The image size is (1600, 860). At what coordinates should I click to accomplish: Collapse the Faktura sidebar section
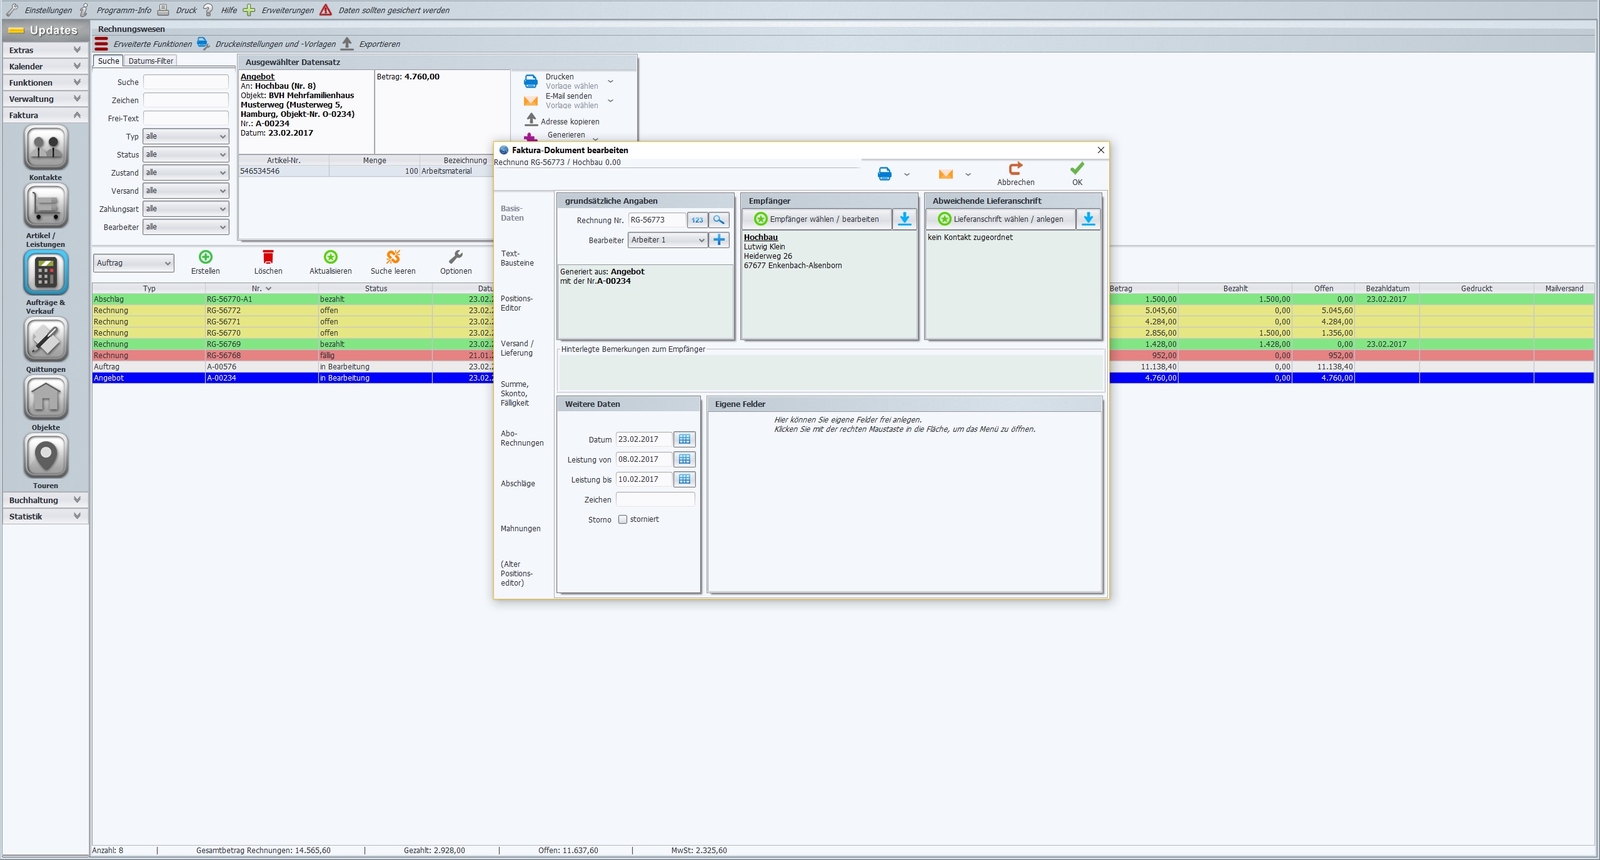[x=45, y=115]
